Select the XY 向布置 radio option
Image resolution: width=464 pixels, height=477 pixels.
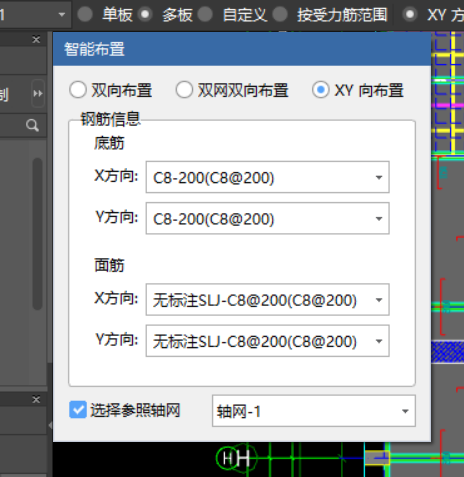pos(321,90)
